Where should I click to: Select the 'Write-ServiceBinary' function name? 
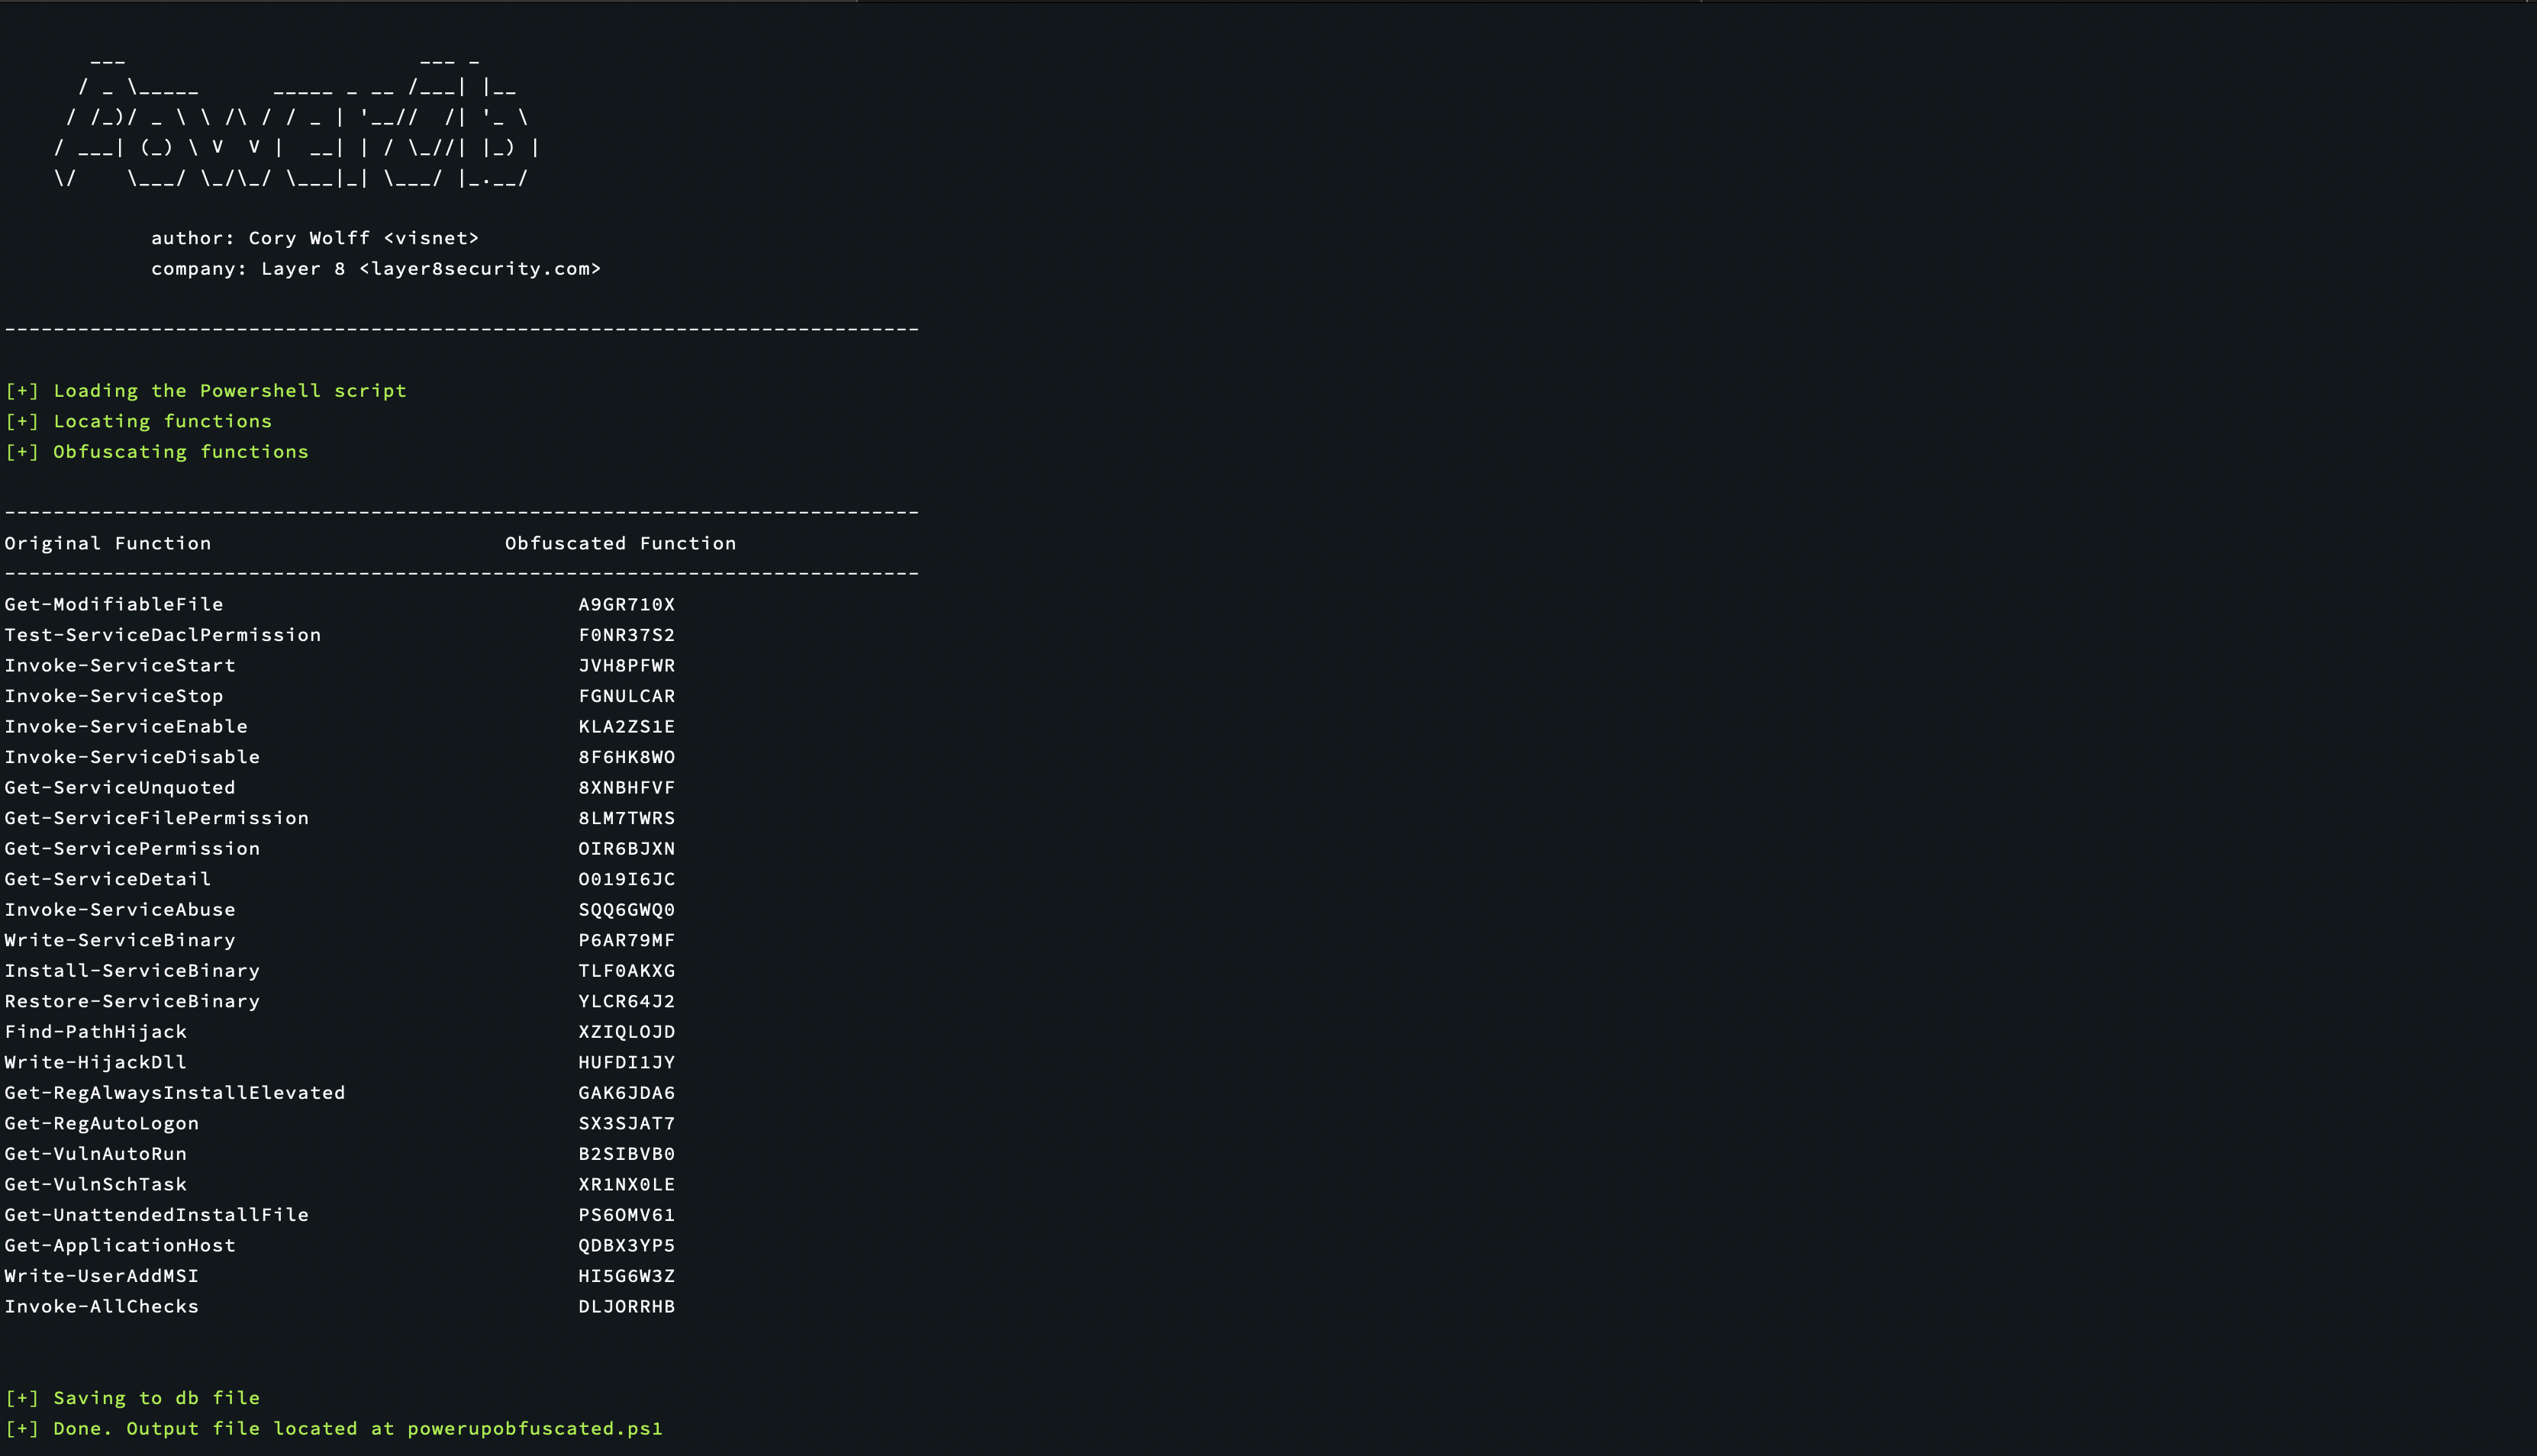[120, 940]
